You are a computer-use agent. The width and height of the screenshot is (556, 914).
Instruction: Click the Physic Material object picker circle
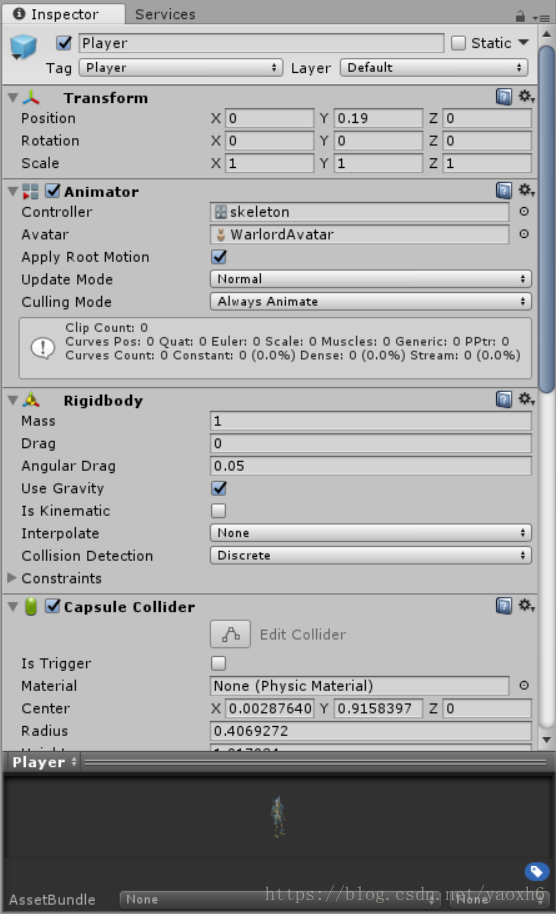(x=524, y=686)
